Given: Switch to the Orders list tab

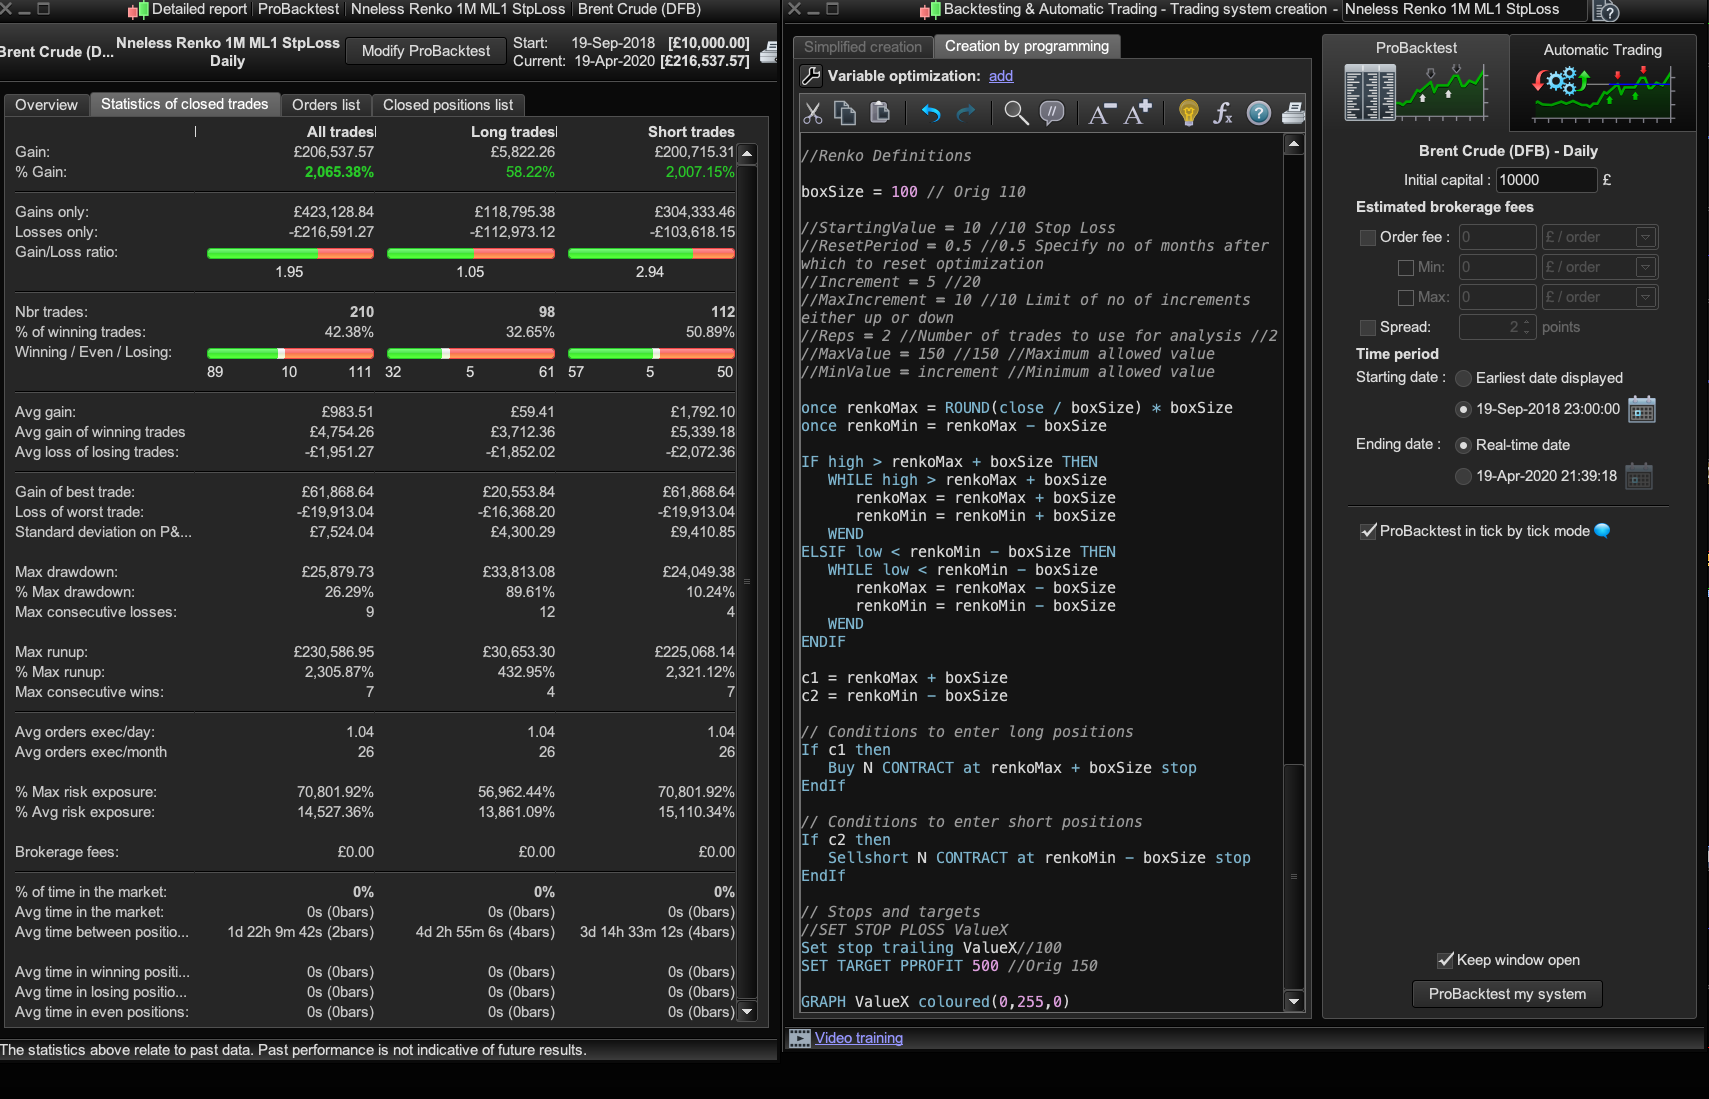Looking at the screenshot, I should [326, 105].
